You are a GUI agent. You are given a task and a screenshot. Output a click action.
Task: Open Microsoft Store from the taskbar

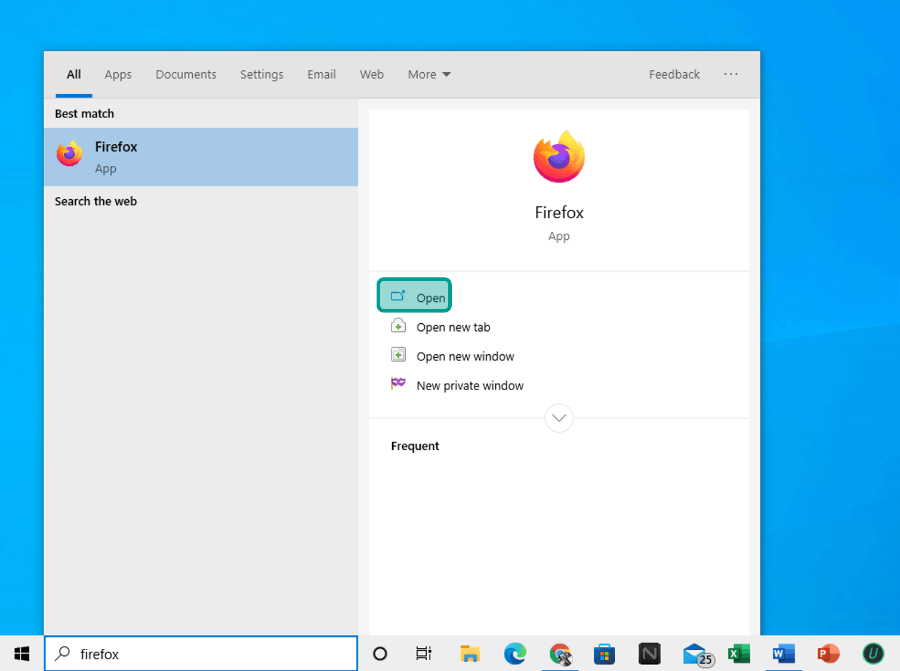pos(604,653)
